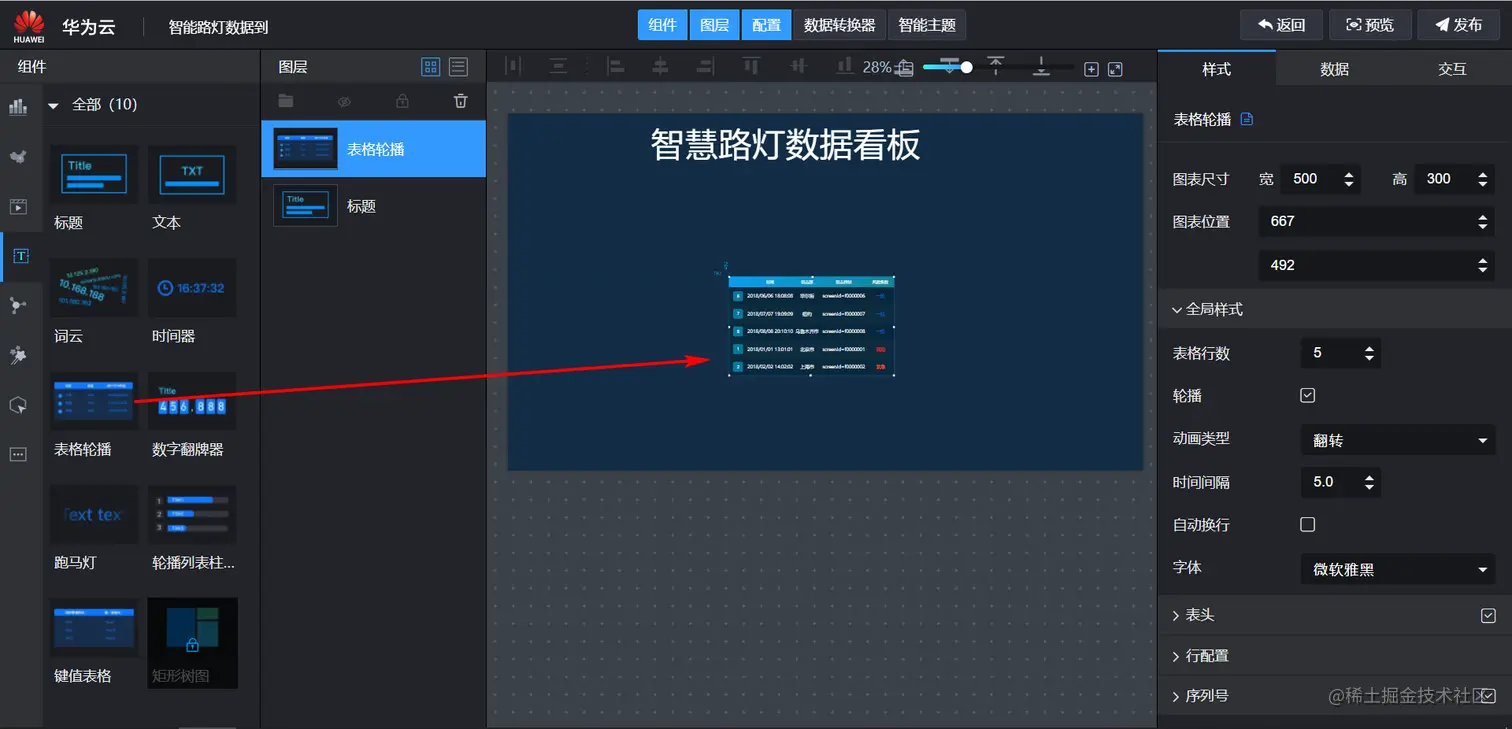Click the align bottom toolbar icon

coord(845,67)
